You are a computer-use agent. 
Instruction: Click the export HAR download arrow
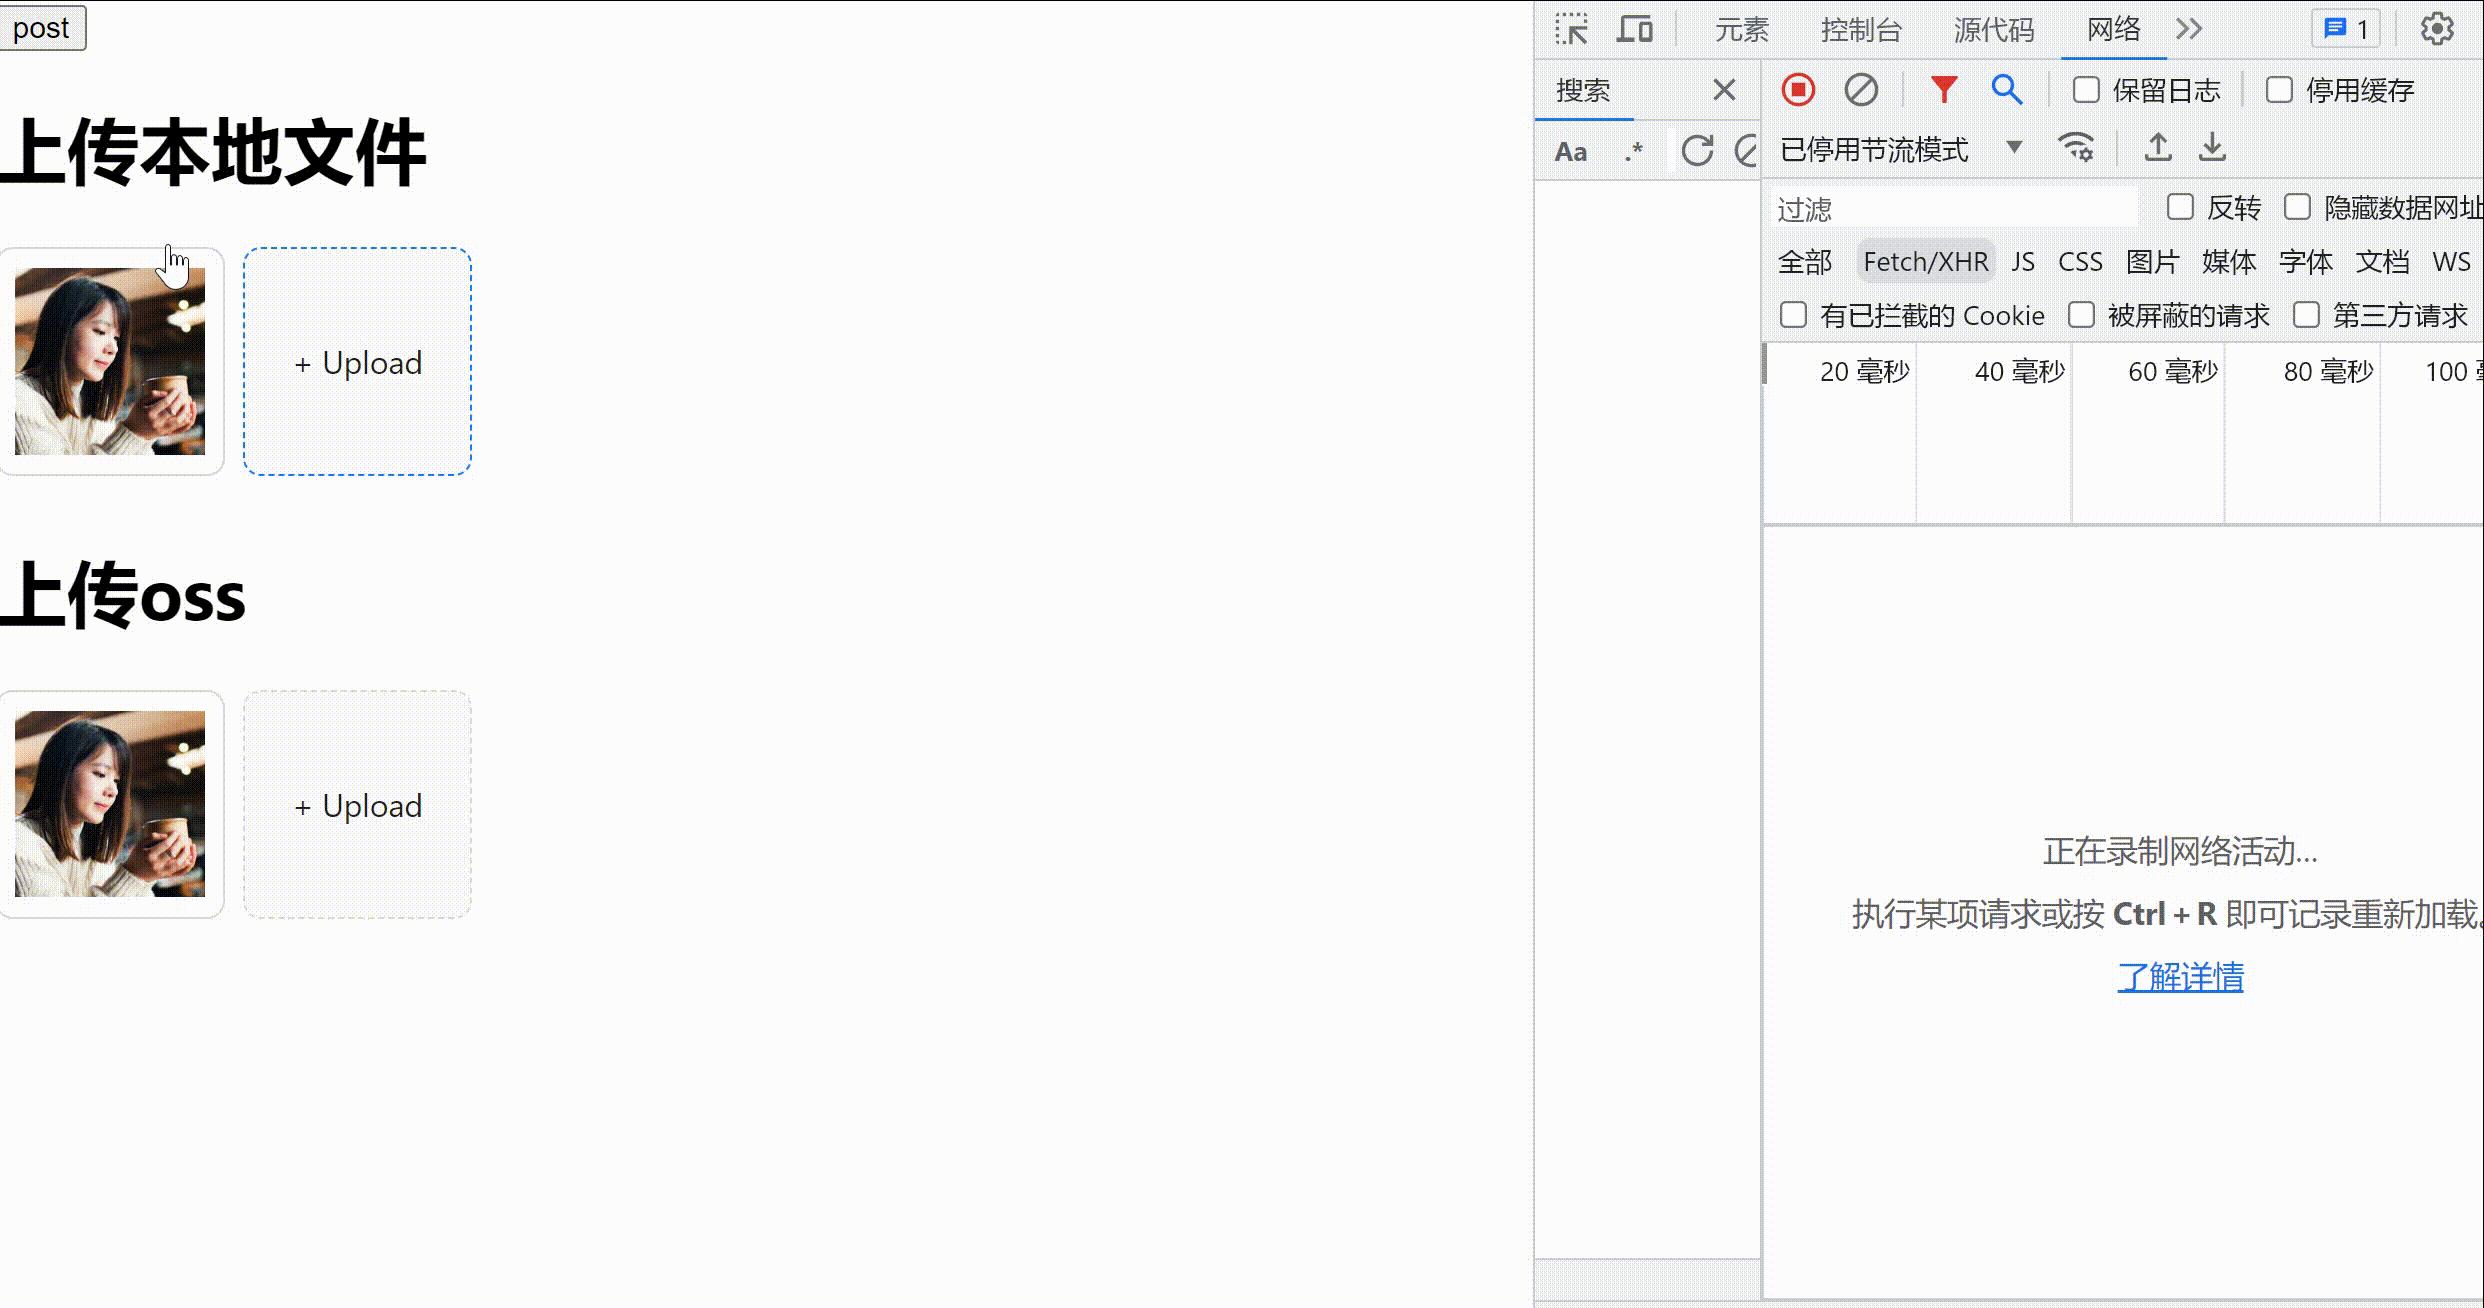(x=2212, y=148)
